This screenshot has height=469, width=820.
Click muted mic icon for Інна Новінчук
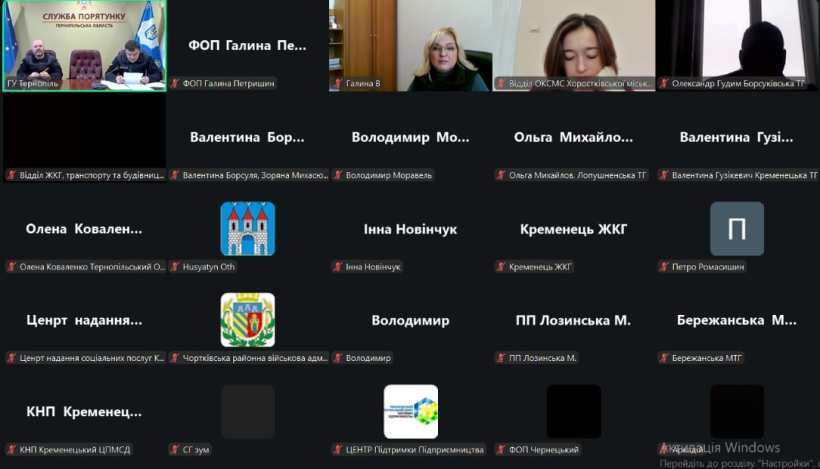338,267
